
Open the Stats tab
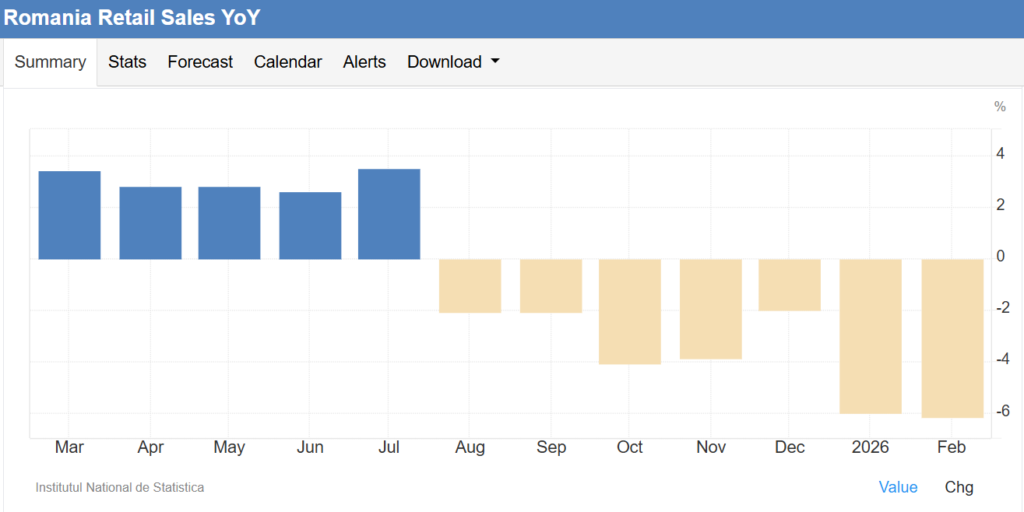(127, 62)
